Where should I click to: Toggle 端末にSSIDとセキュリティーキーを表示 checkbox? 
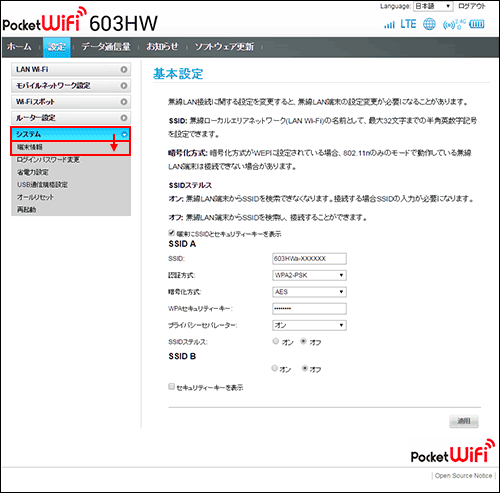(171, 233)
